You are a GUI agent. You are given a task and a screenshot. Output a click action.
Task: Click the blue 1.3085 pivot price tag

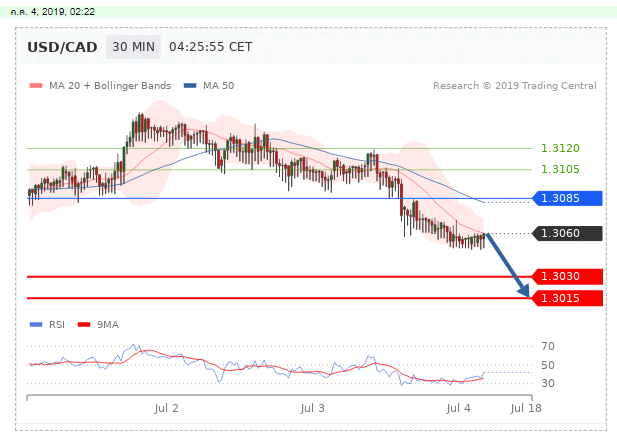(x=567, y=198)
